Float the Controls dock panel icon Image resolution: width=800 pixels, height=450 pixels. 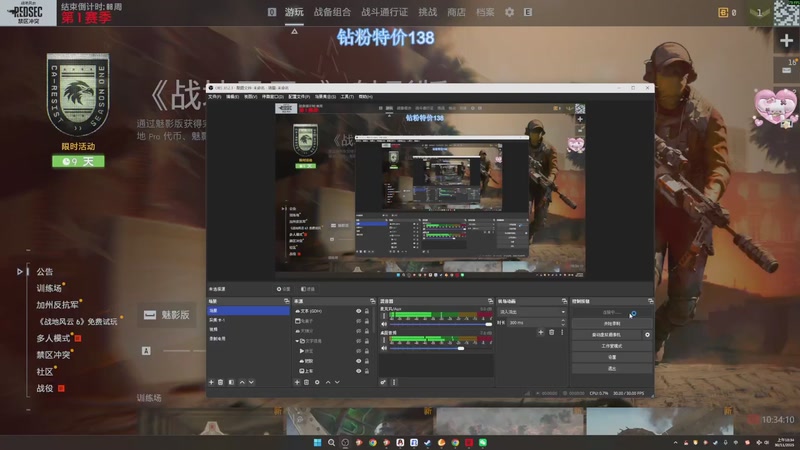[650, 301]
